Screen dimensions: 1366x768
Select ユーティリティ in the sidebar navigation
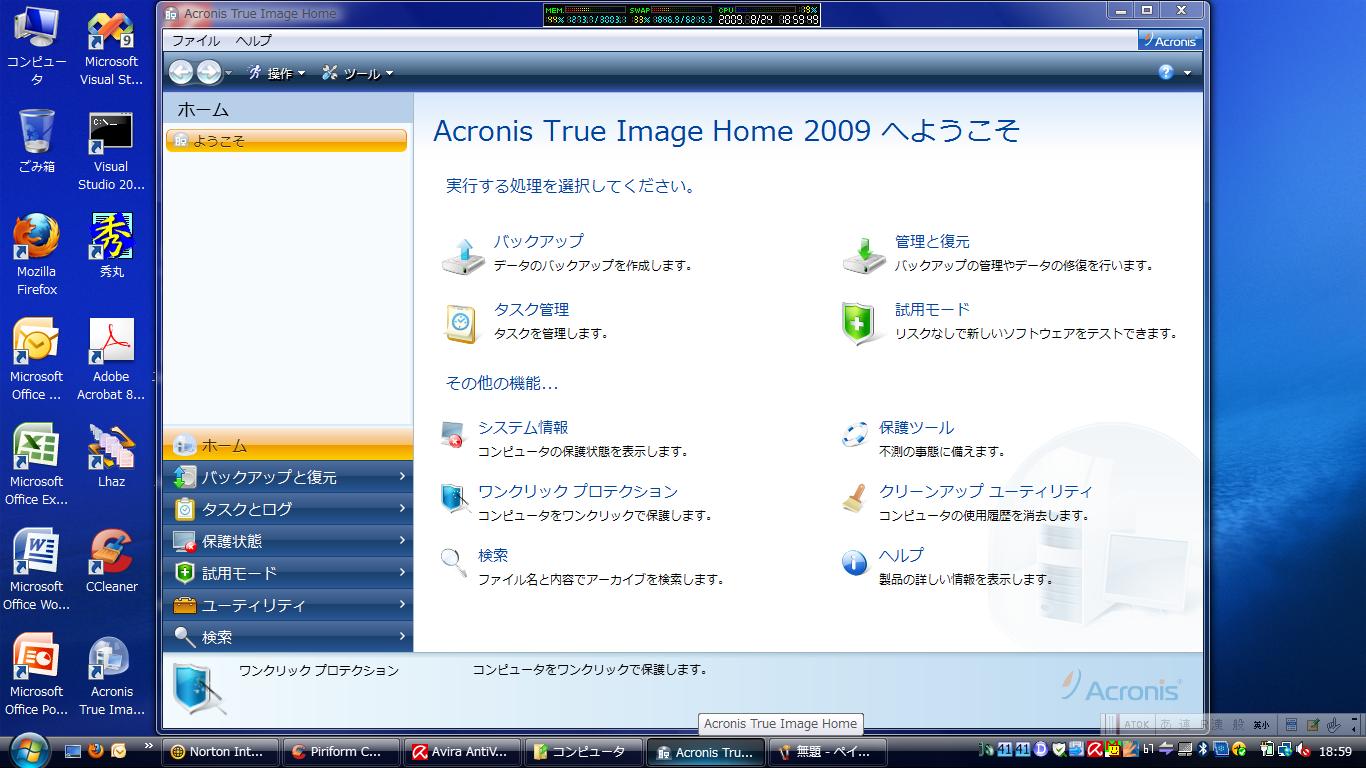coord(288,605)
